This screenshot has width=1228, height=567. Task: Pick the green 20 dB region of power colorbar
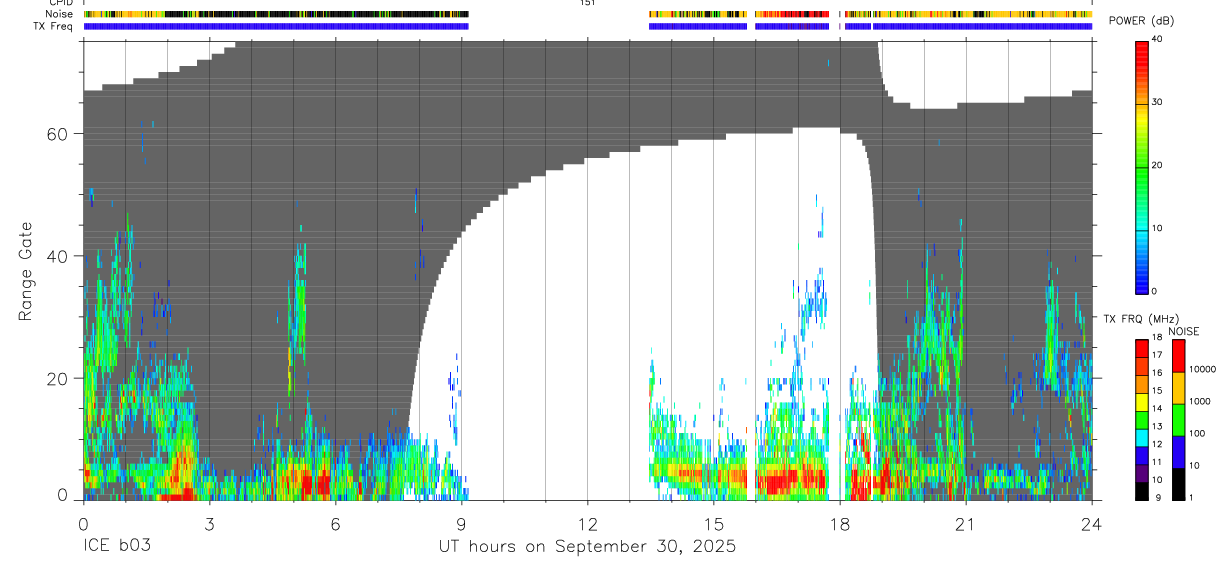tap(1142, 166)
